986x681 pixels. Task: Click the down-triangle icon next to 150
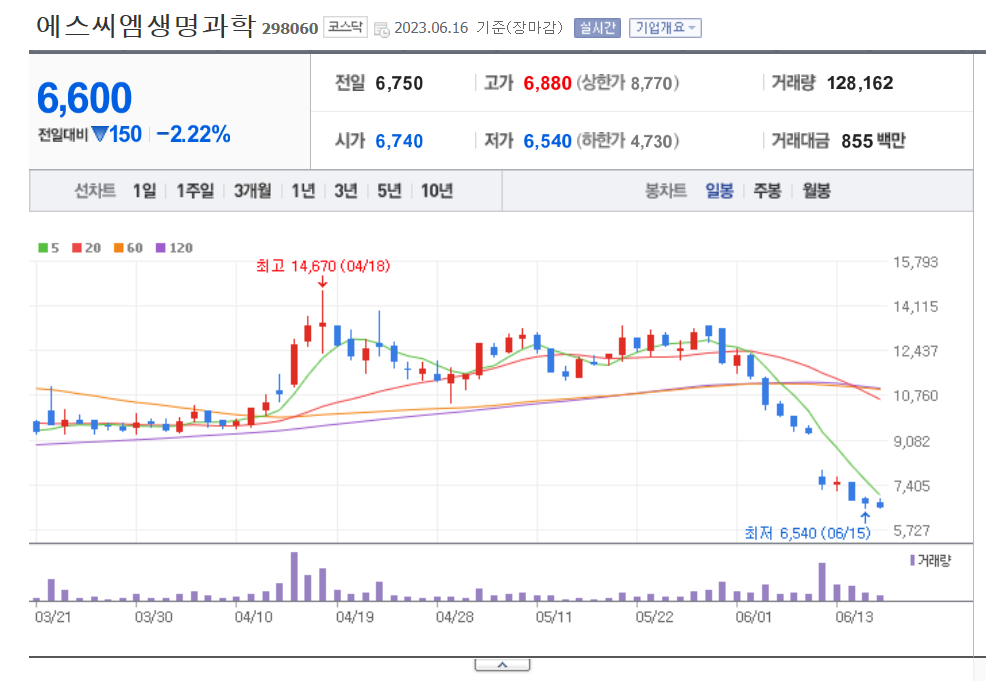tap(100, 134)
